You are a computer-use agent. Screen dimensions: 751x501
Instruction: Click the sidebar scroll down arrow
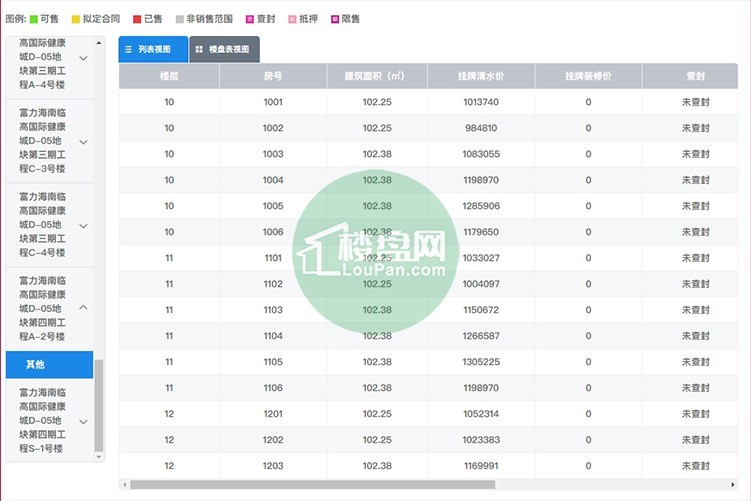99,457
